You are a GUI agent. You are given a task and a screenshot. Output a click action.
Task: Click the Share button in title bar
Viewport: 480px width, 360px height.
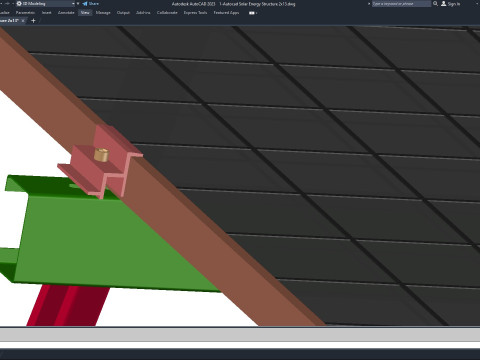[x=91, y=4]
